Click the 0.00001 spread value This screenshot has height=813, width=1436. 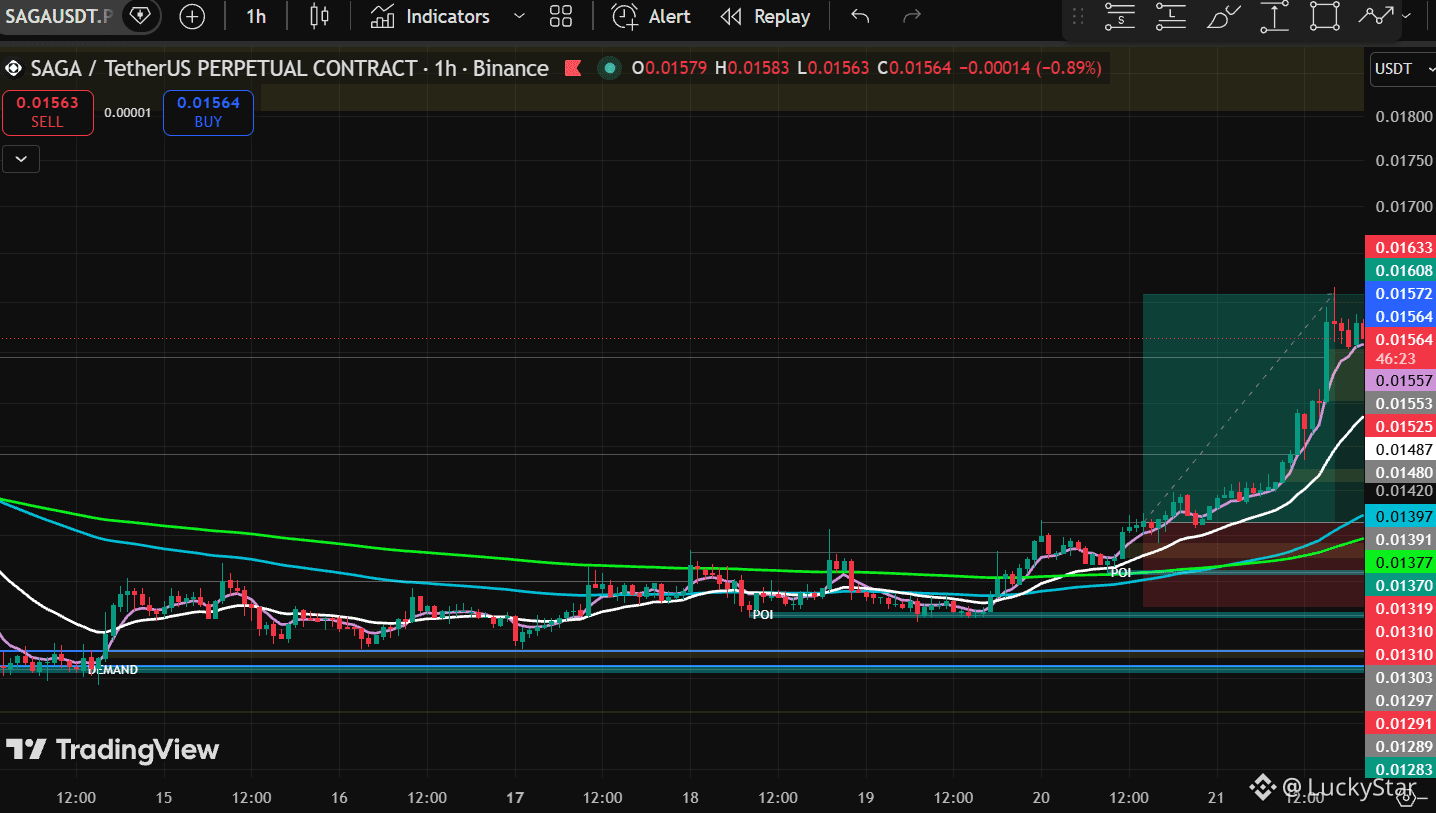pyautogui.click(x=127, y=112)
